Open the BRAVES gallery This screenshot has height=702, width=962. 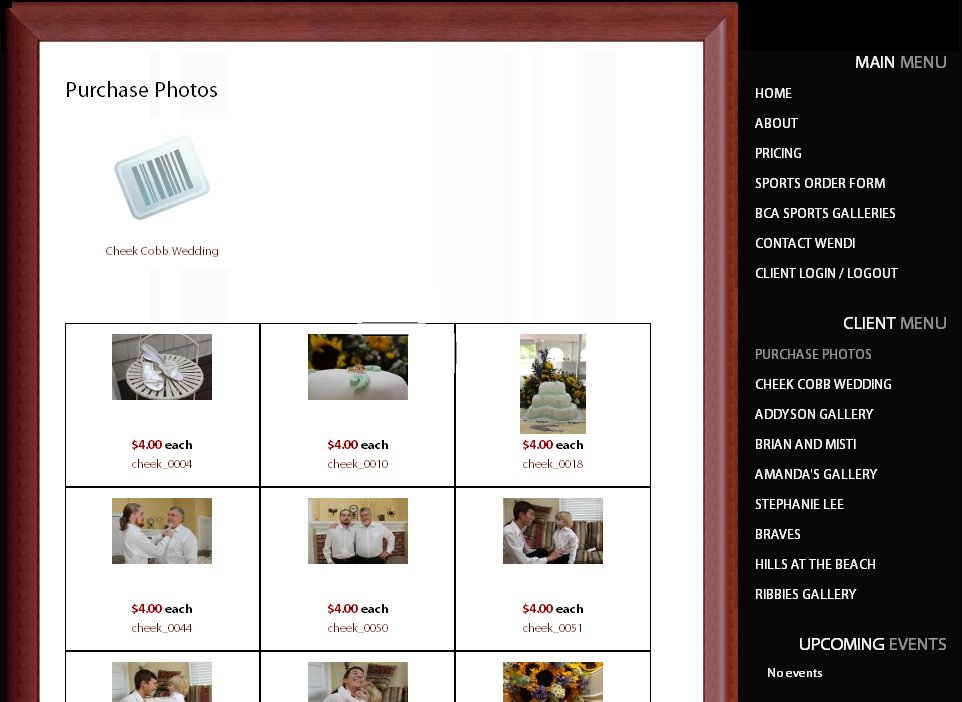(x=777, y=534)
